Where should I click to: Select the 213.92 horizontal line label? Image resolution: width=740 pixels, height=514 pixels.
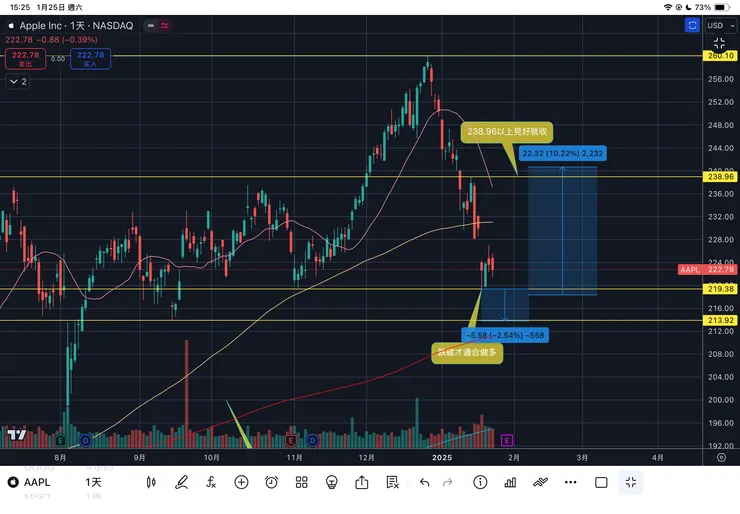[721, 320]
